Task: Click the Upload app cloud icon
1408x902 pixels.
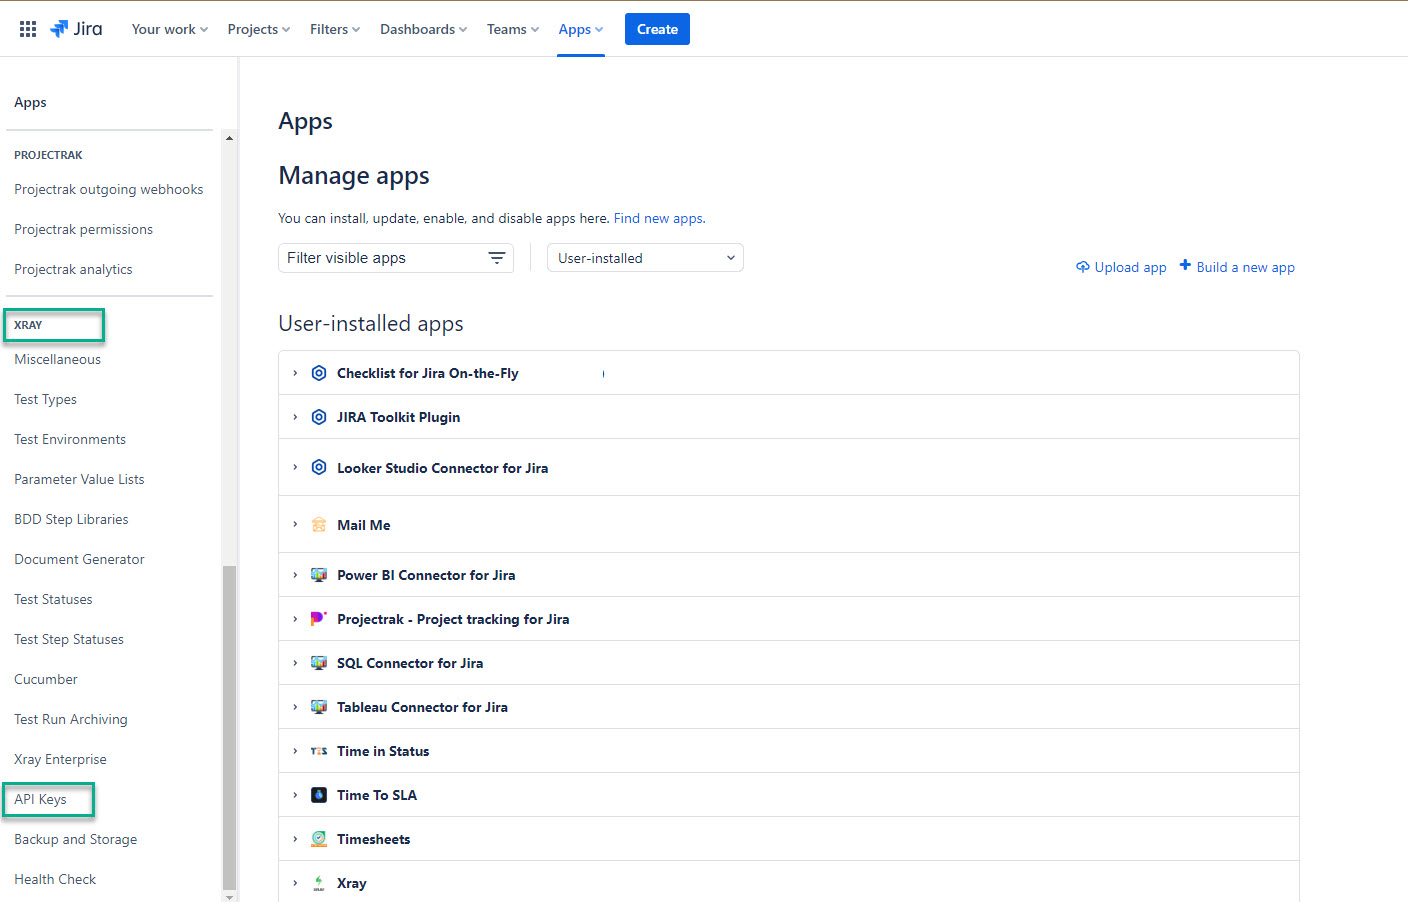Action: (x=1082, y=267)
